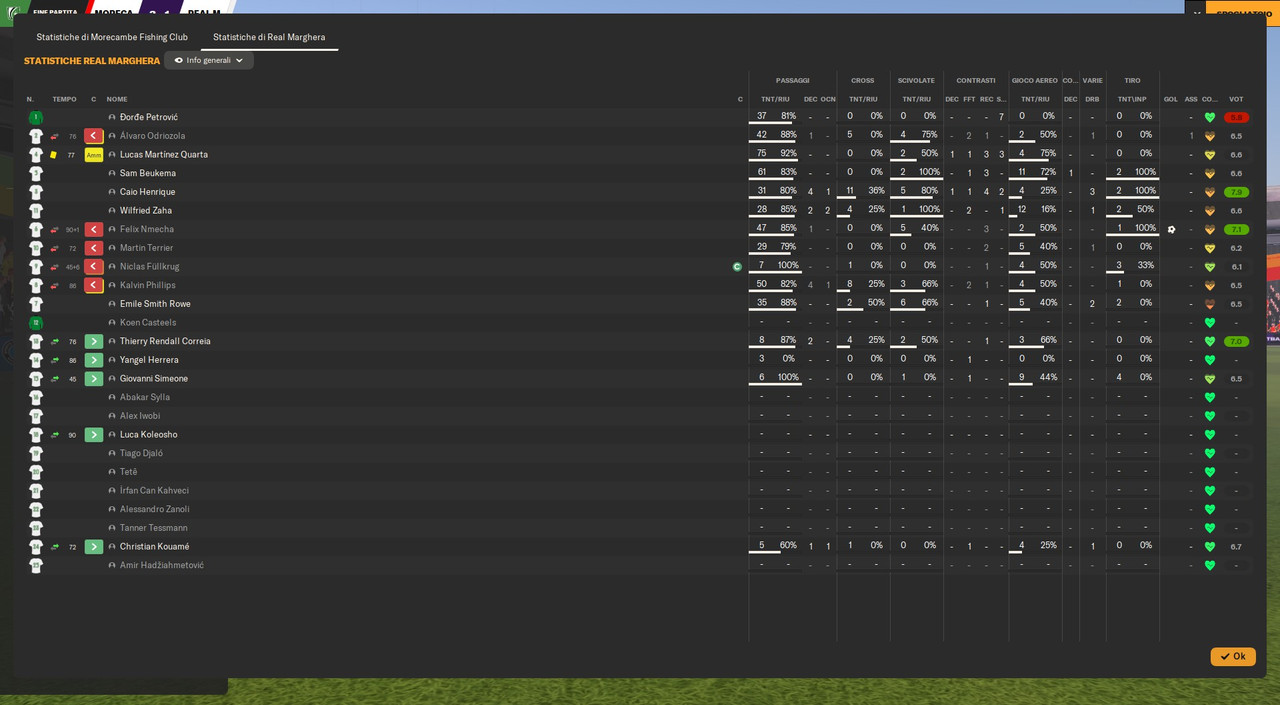
Task: Click Caio Henrique condition heart icon
Action: pos(1210,192)
